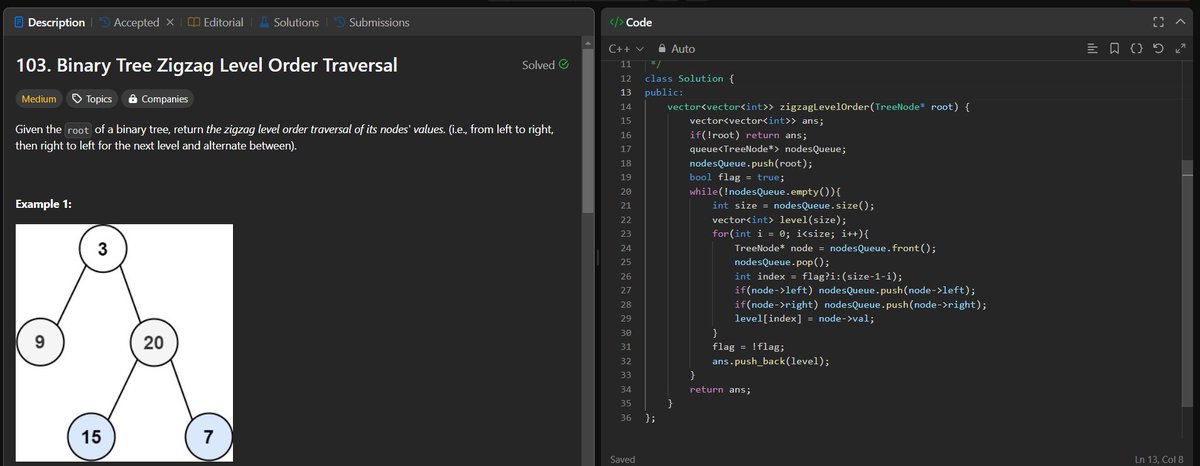Screen dimensions: 1200x466
Task: Open the Companies tag
Action: pos(157,99)
